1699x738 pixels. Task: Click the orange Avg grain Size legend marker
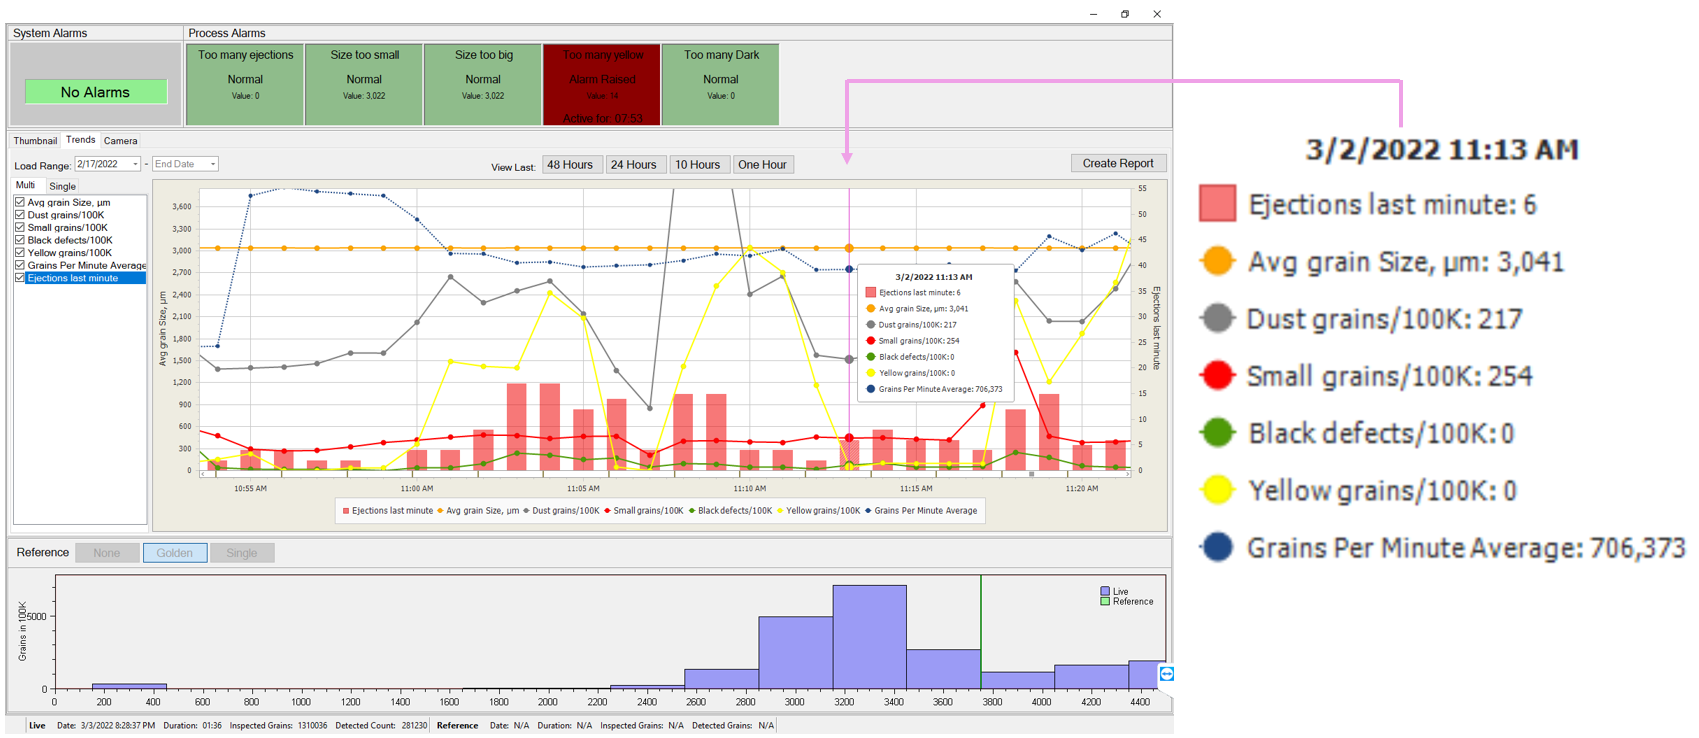1217,261
